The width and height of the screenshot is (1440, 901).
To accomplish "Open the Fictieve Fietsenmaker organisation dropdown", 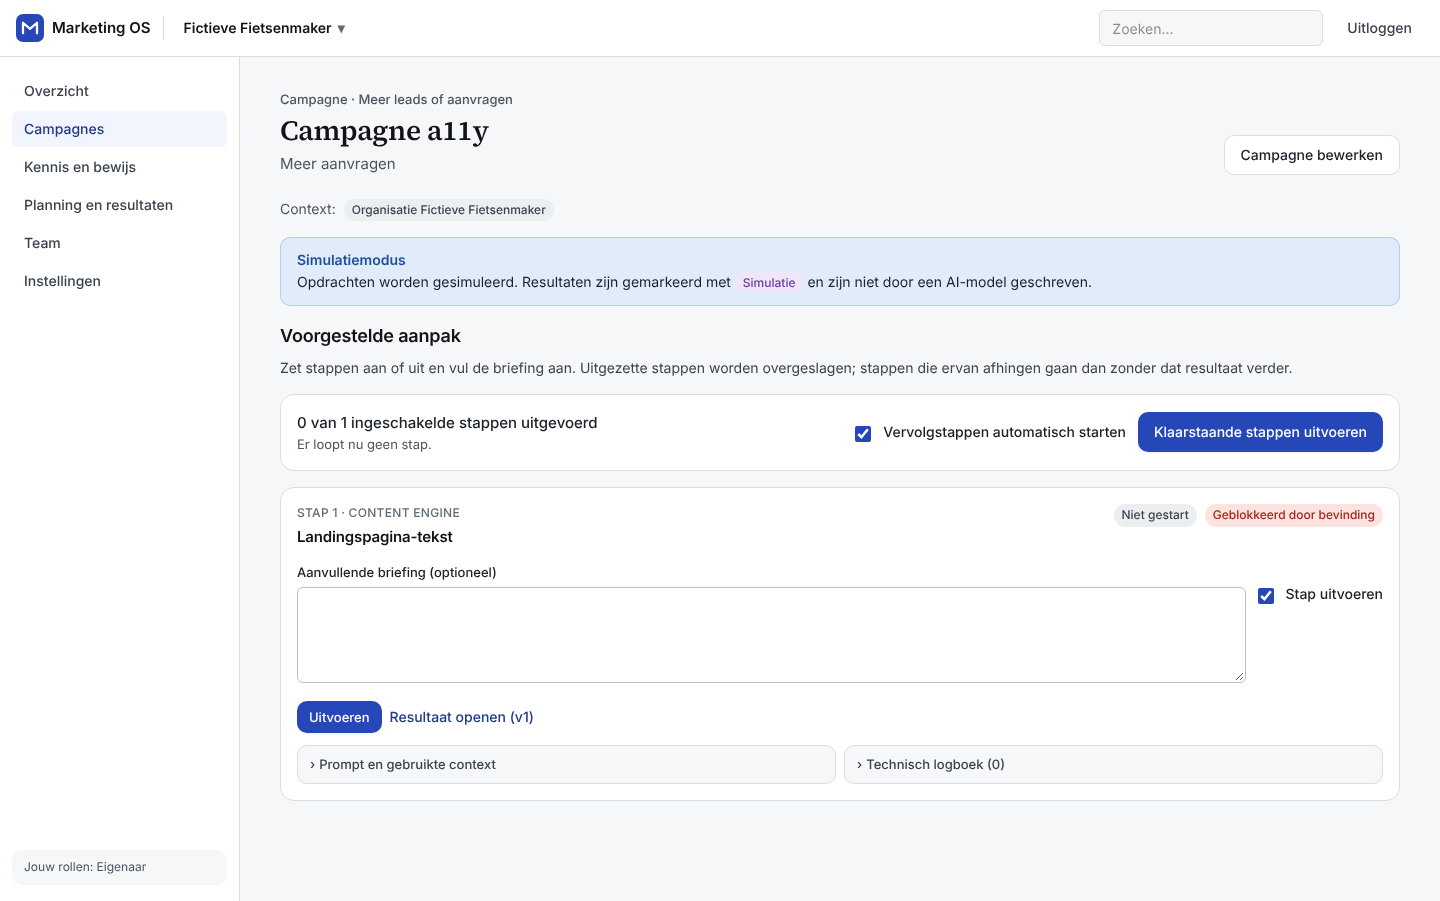I will (264, 28).
